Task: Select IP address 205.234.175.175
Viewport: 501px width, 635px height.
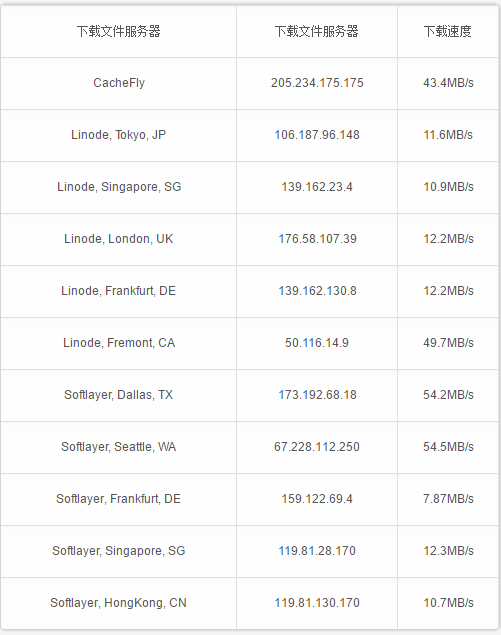Action: click(317, 83)
